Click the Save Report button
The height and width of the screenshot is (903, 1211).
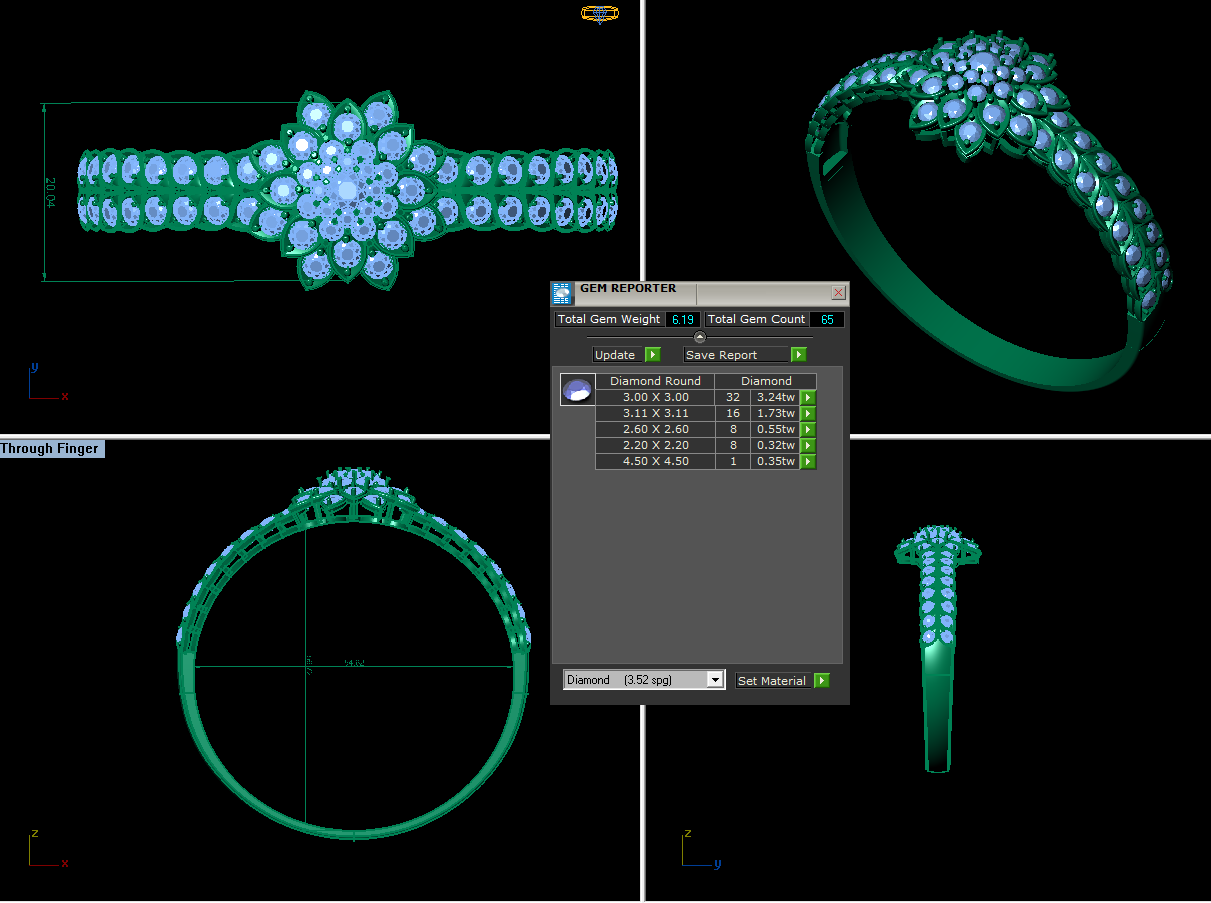[x=737, y=354]
